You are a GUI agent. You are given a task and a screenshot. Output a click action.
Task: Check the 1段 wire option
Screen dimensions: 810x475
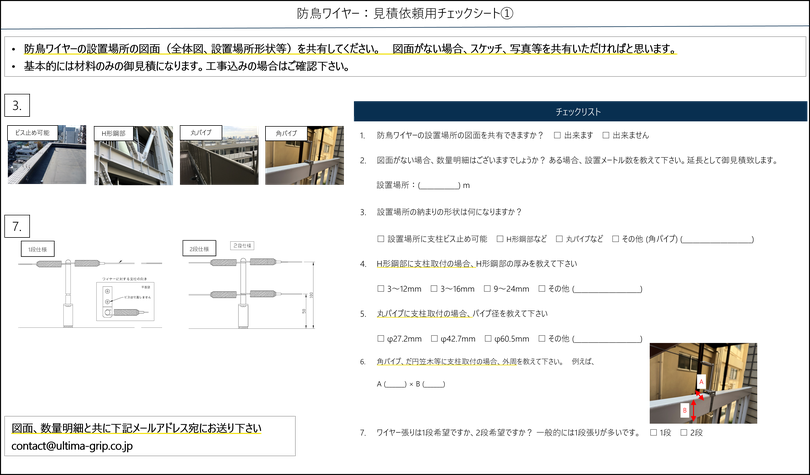pyautogui.click(x=653, y=433)
